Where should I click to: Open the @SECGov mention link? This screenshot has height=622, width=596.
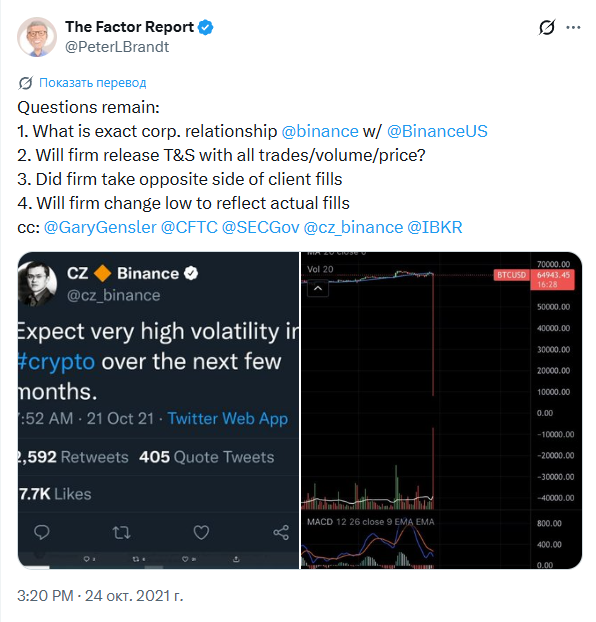coord(260,227)
